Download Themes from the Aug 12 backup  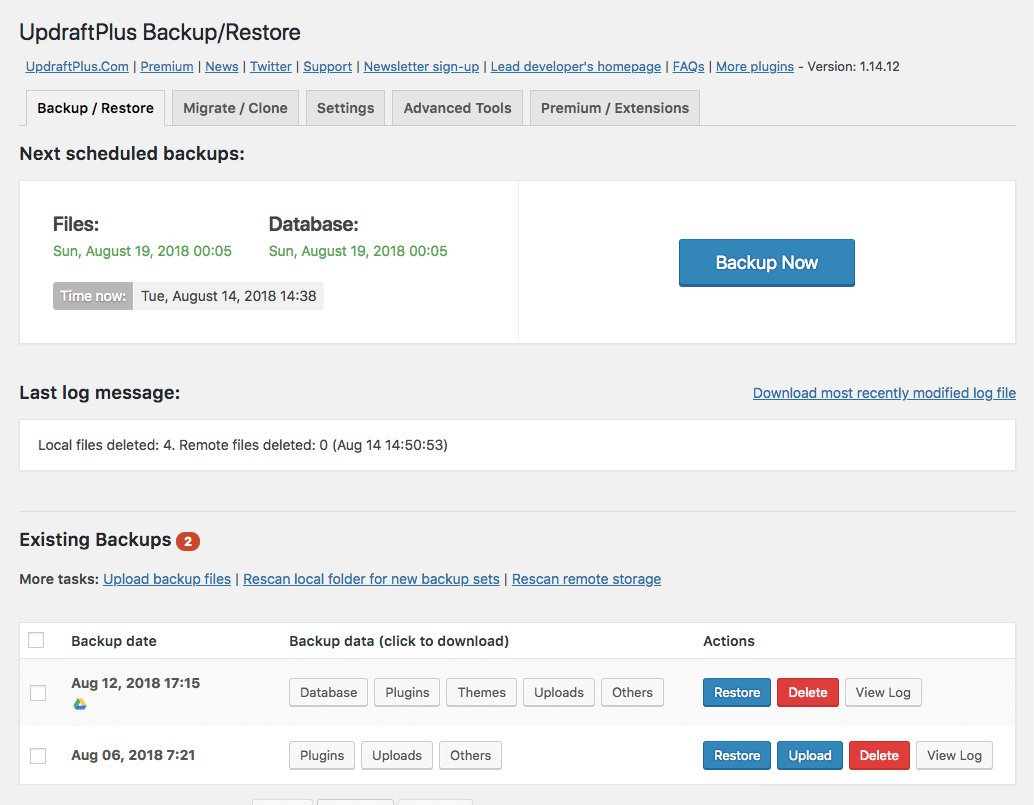click(482, 692)
